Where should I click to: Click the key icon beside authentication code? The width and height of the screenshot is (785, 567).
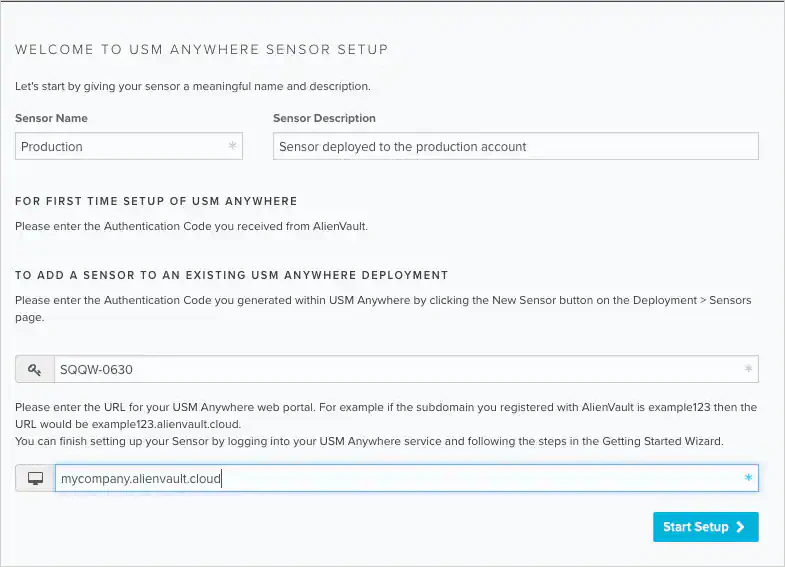[35, 370]
